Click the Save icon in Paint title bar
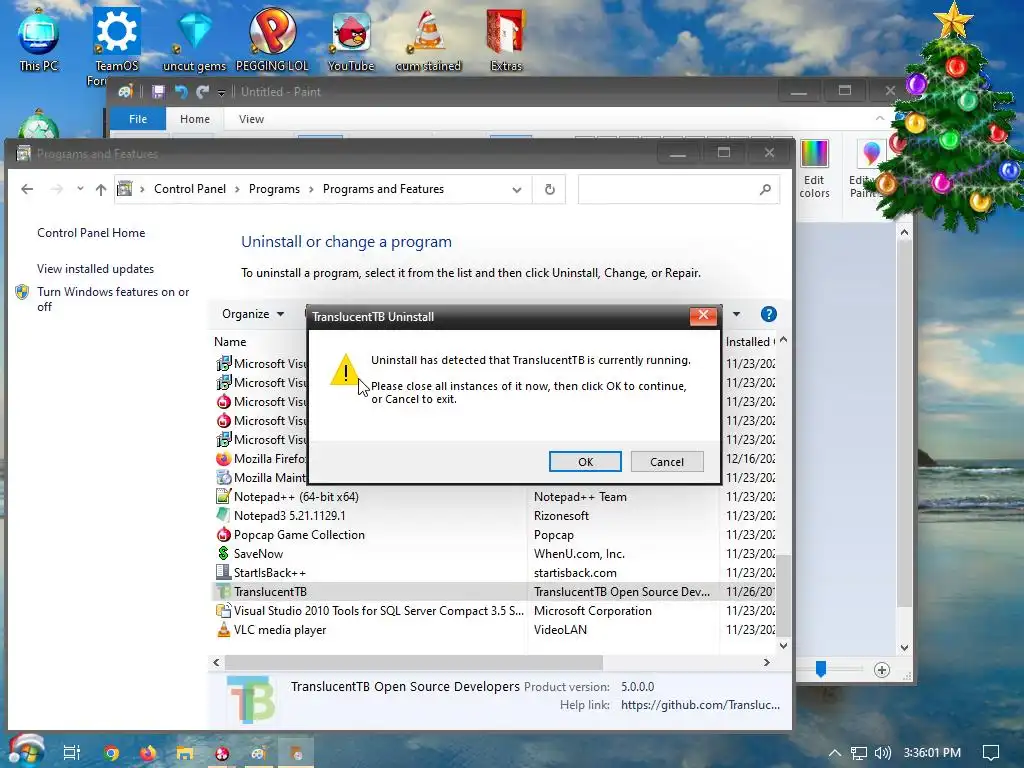 tap(158, 92)
